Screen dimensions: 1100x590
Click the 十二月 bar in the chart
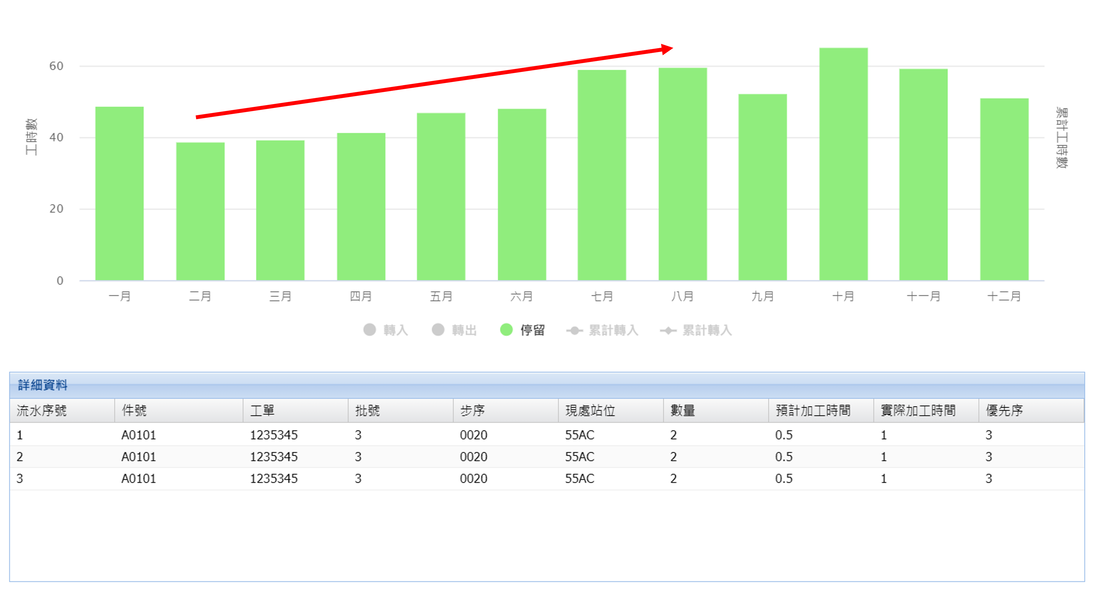[x=1004, y=190]
